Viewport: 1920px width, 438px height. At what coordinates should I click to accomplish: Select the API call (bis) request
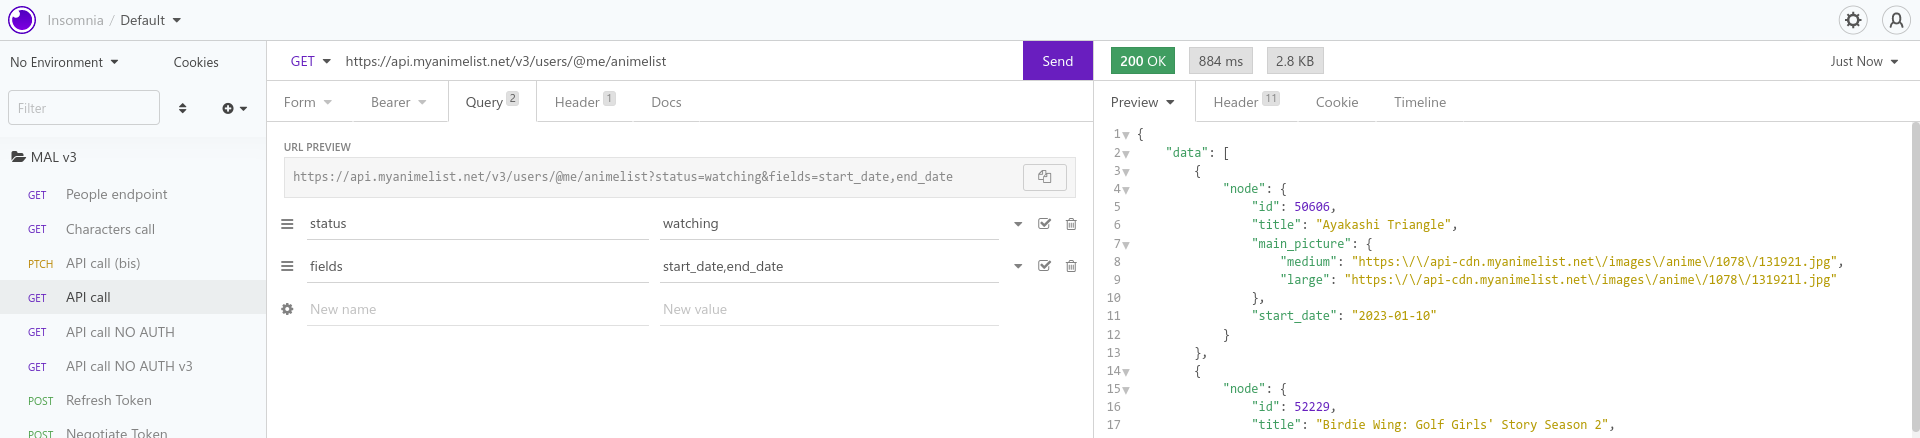click(x=133, y=263)
